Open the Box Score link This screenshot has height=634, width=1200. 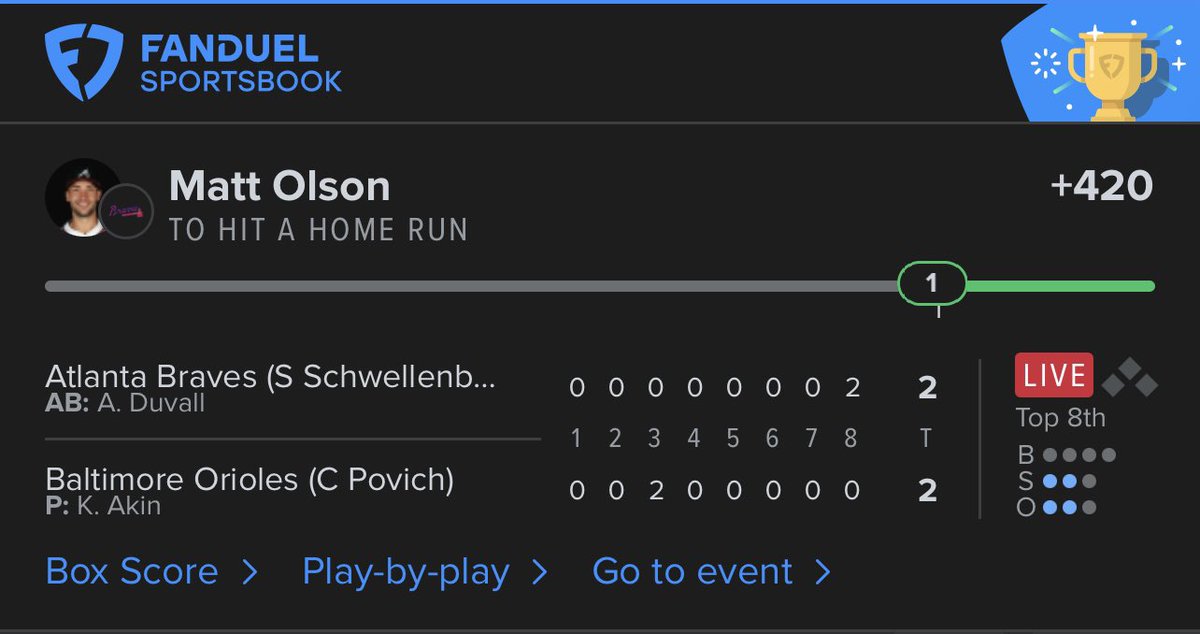(x=132, y=572)
